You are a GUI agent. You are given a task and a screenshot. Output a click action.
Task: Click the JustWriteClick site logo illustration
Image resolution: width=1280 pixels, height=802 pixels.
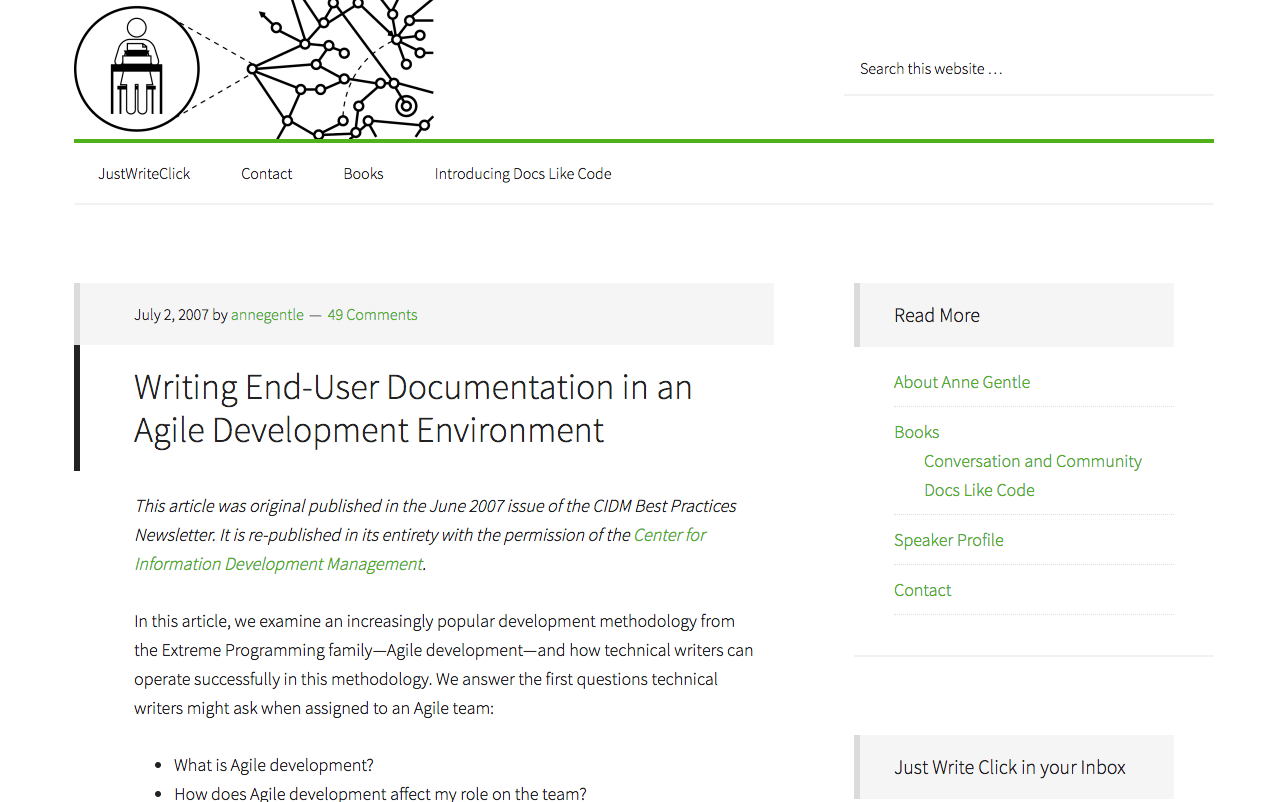click(136, 68)
